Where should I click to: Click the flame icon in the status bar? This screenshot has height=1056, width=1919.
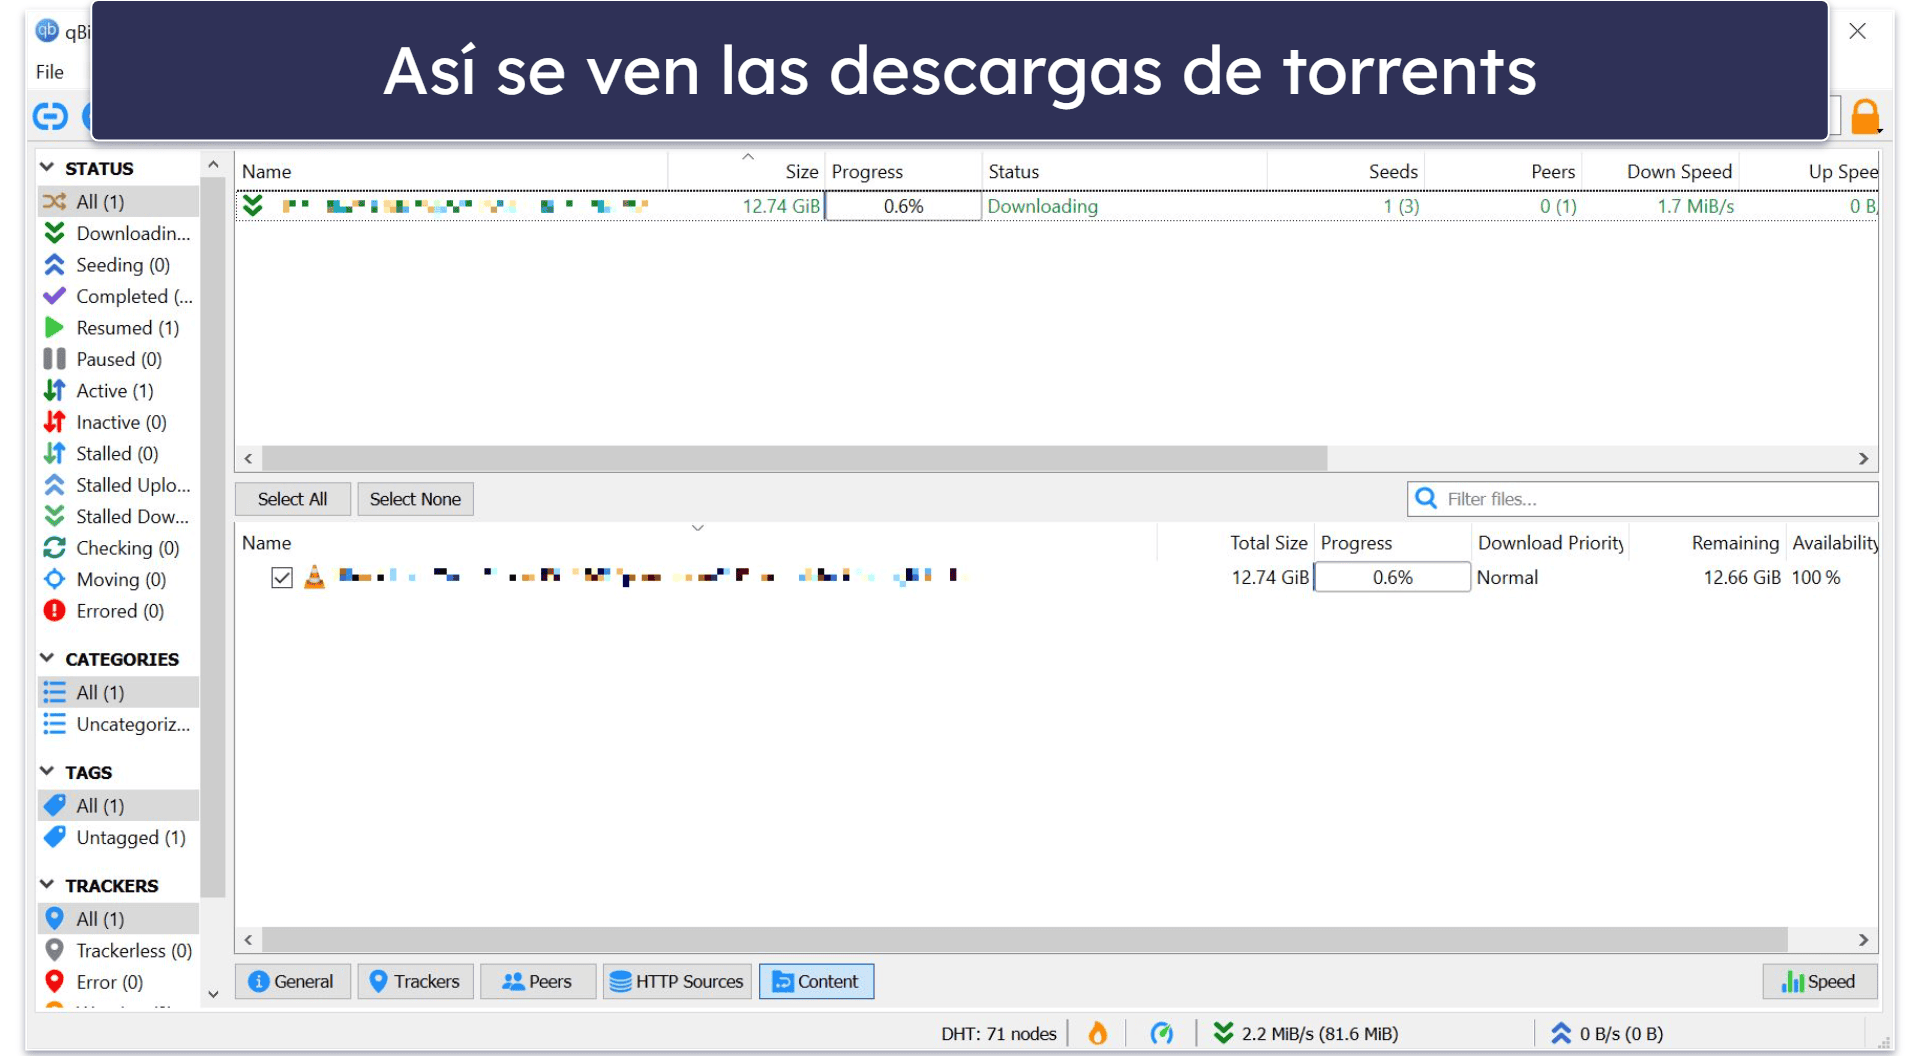click(1096, 1033)
